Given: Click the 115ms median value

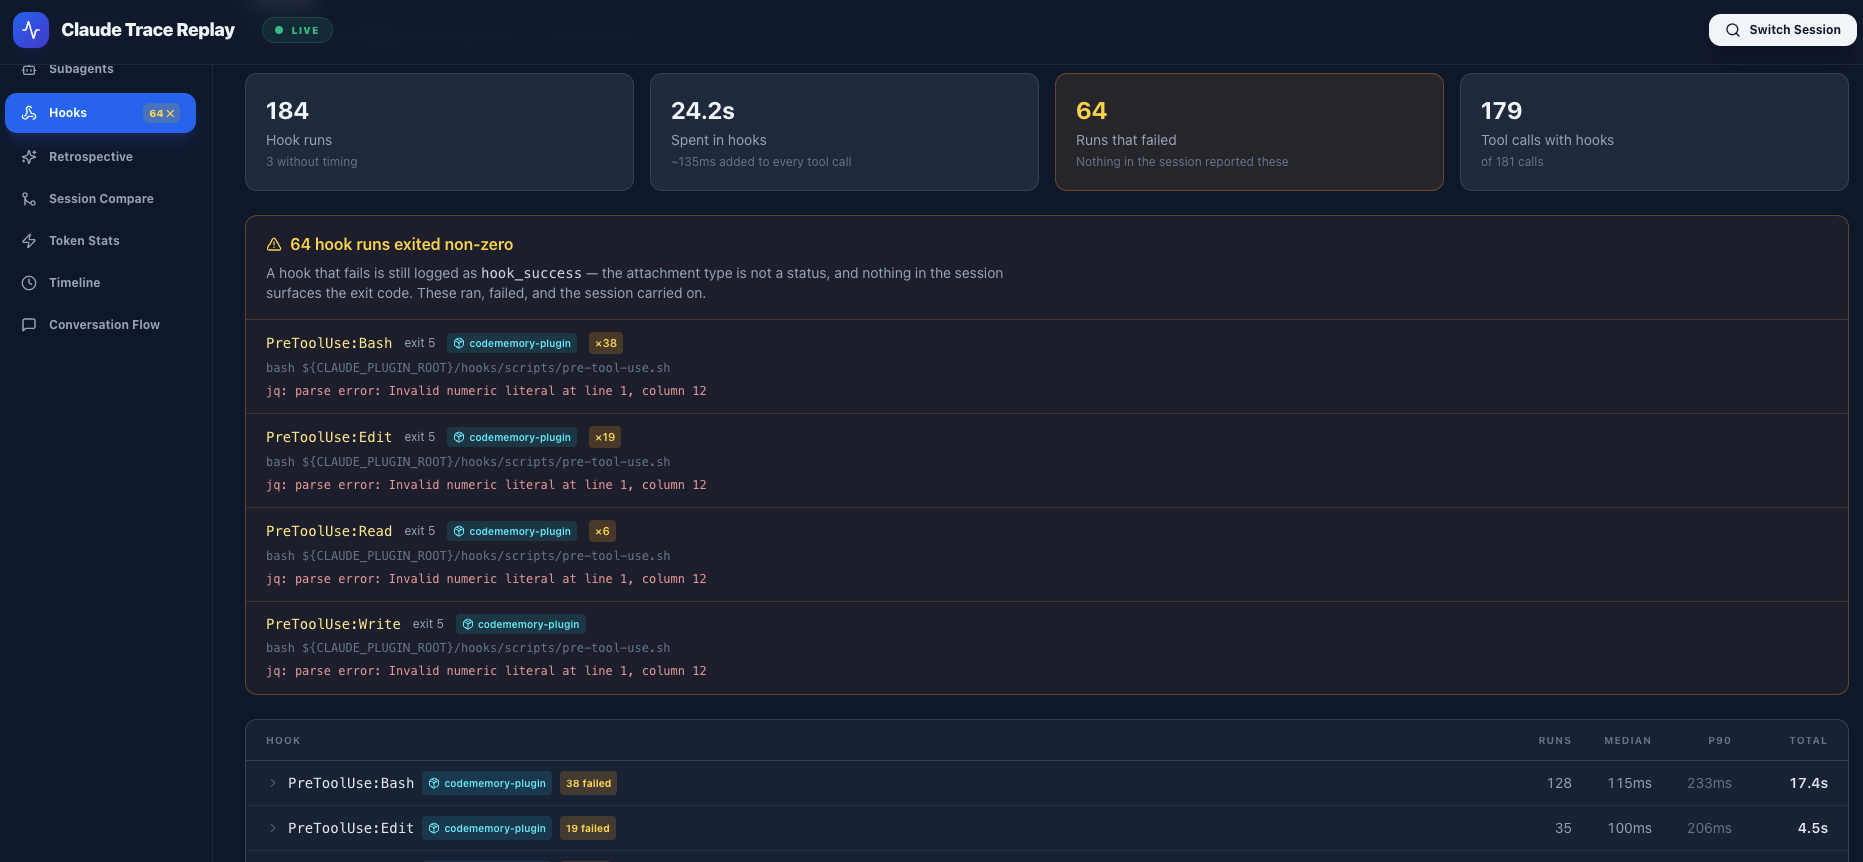Looking at the screenshot, I should (x=1629, y=783).
